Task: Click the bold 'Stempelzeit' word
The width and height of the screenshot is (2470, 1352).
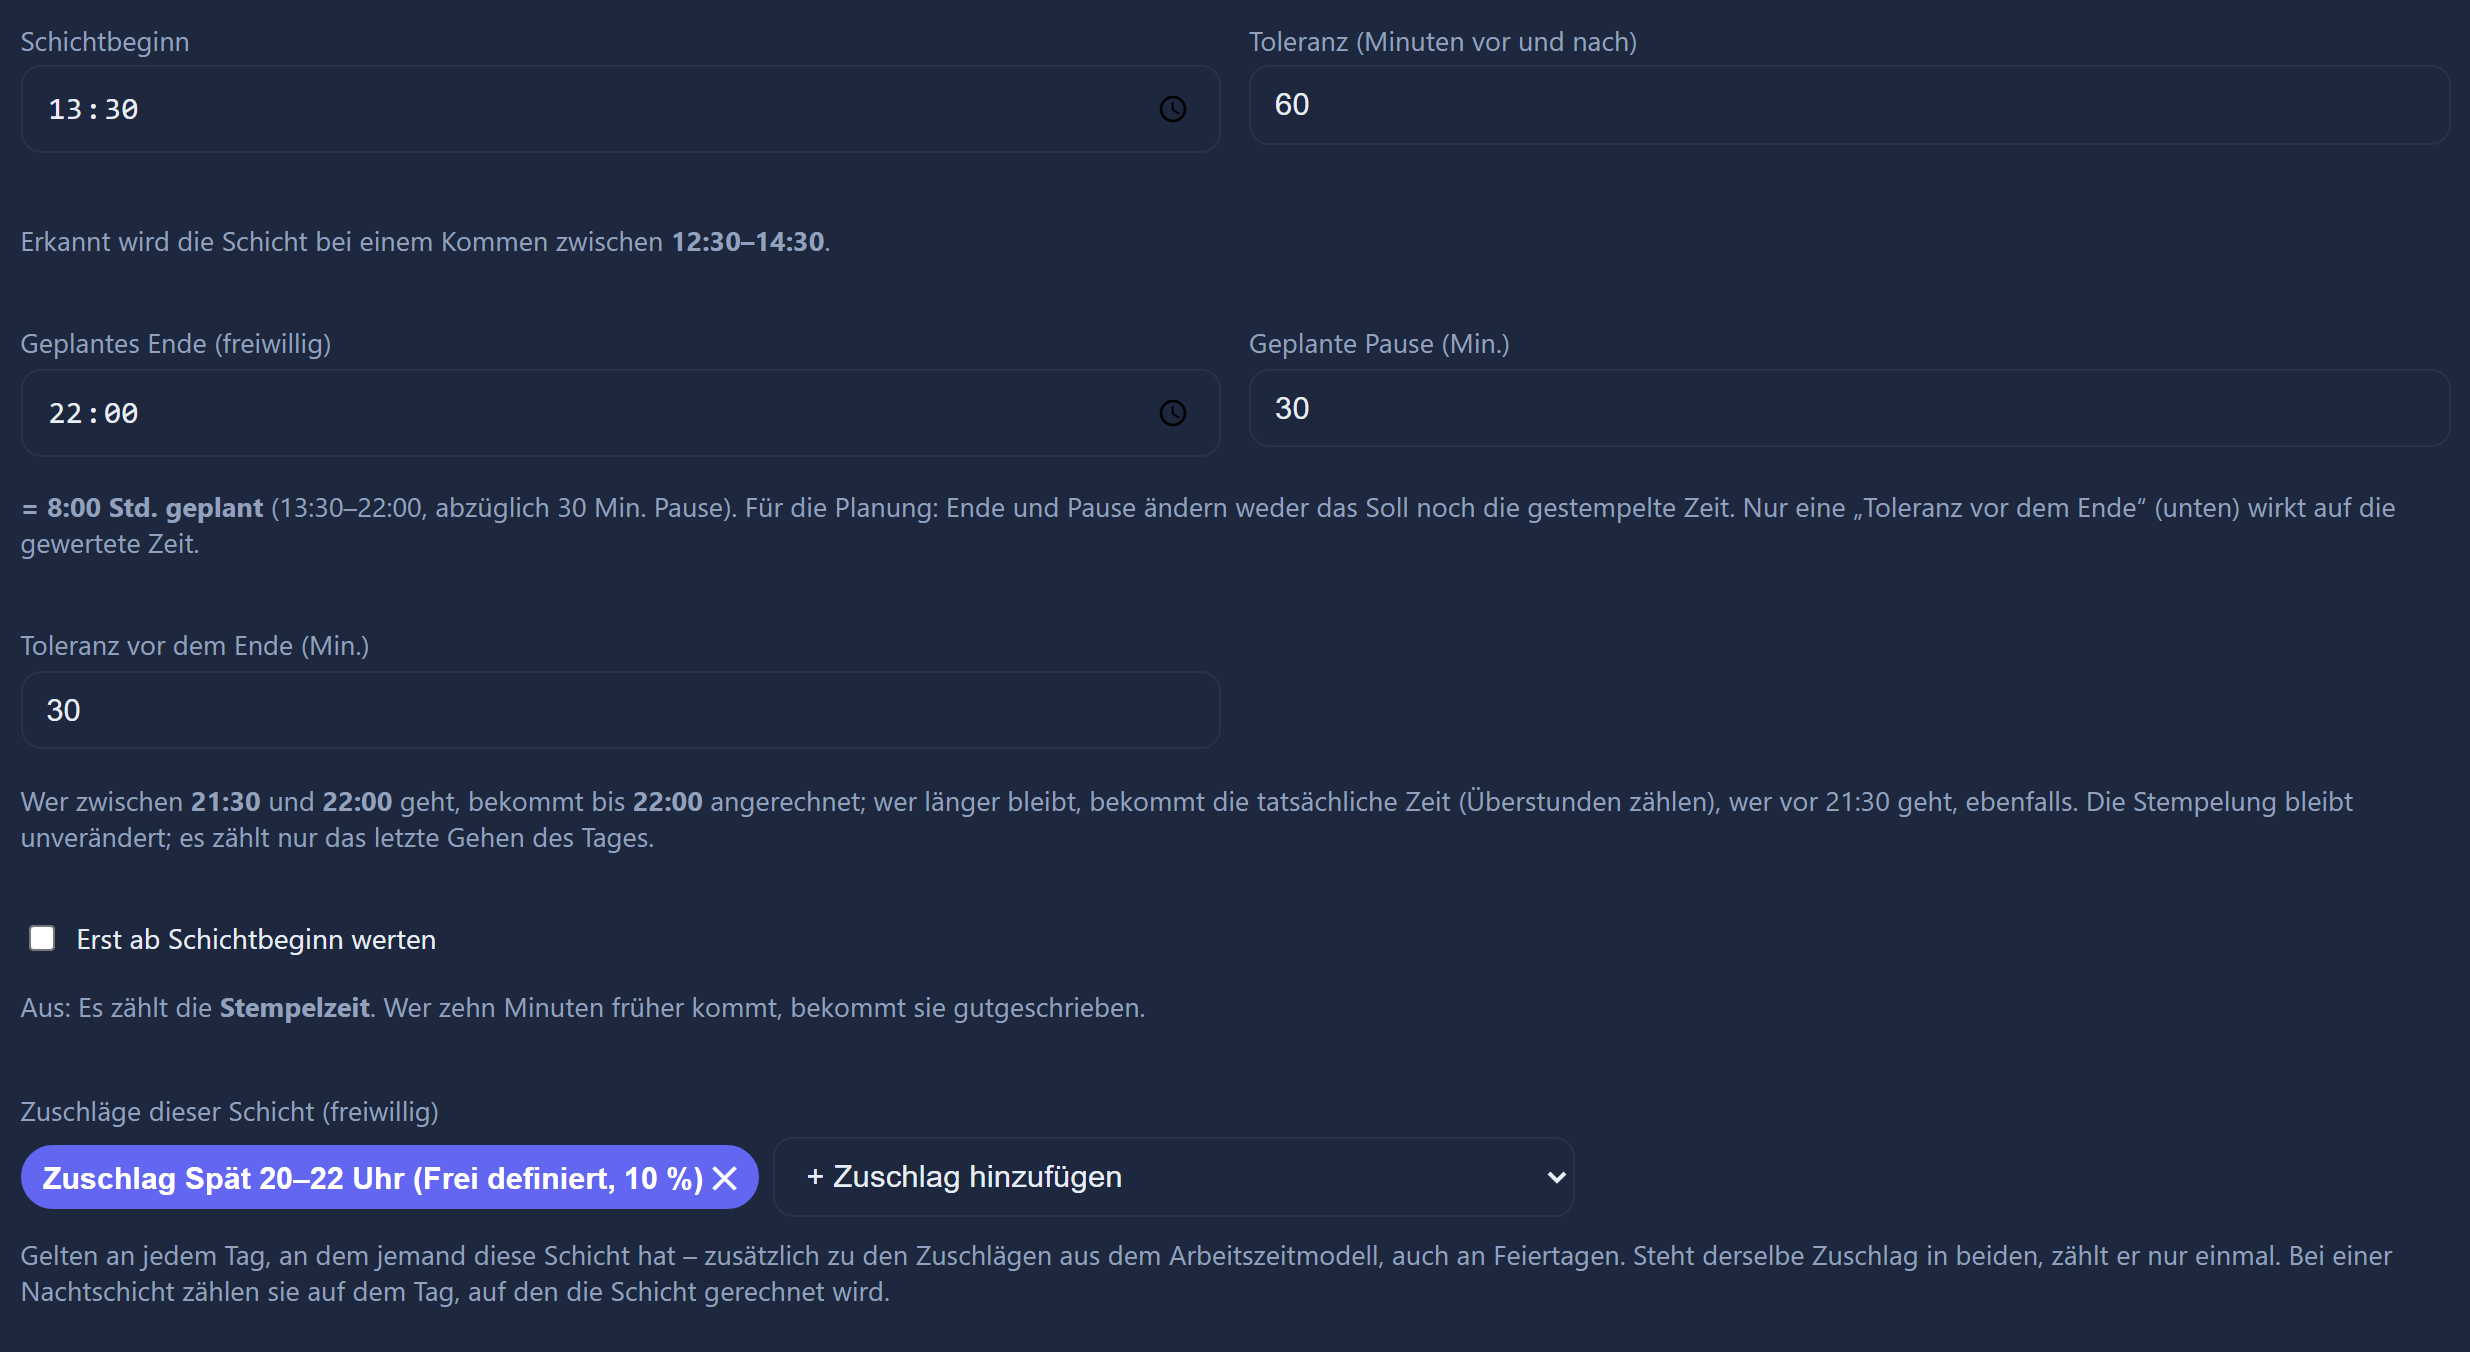Action: [295, 1008]
